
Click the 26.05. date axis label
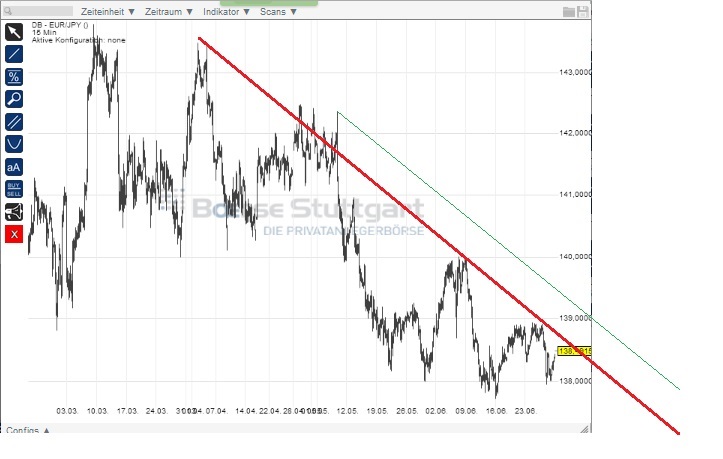(407, 411)
